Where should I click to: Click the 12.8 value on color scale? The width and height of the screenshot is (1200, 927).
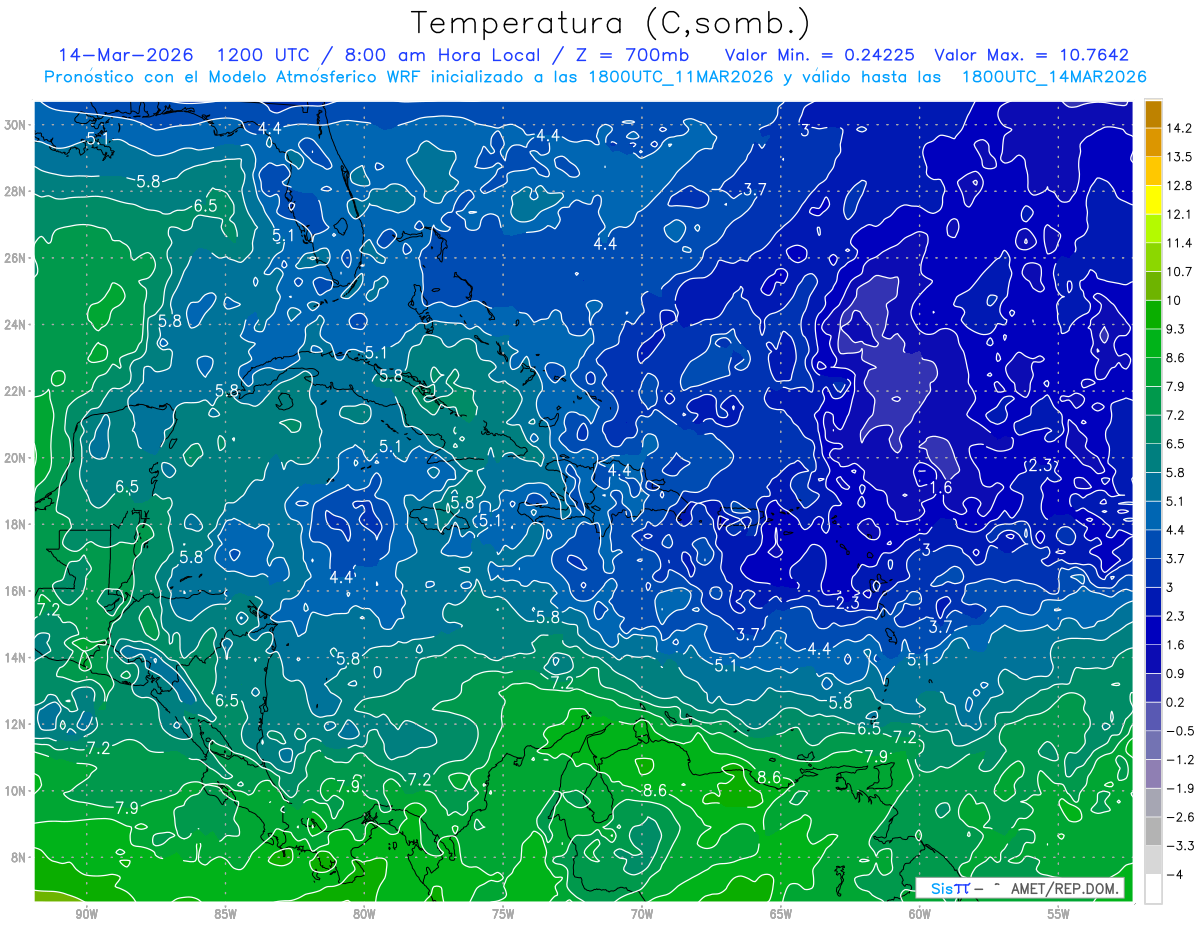pos(1179,186)
